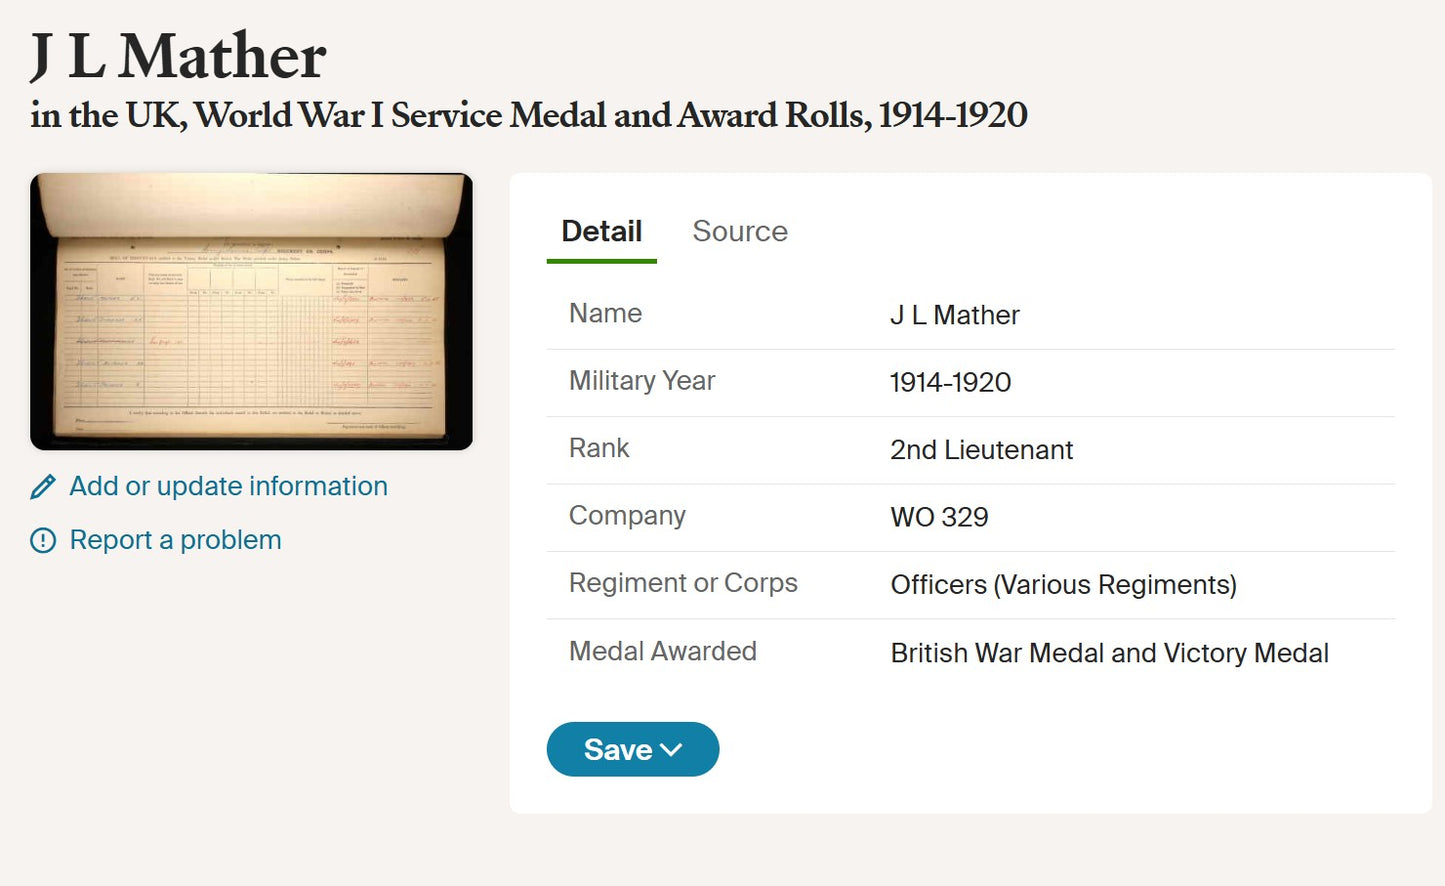Click the Add or update information link
The height and width of the screenshot is (886, 1445).
(228, 486)
